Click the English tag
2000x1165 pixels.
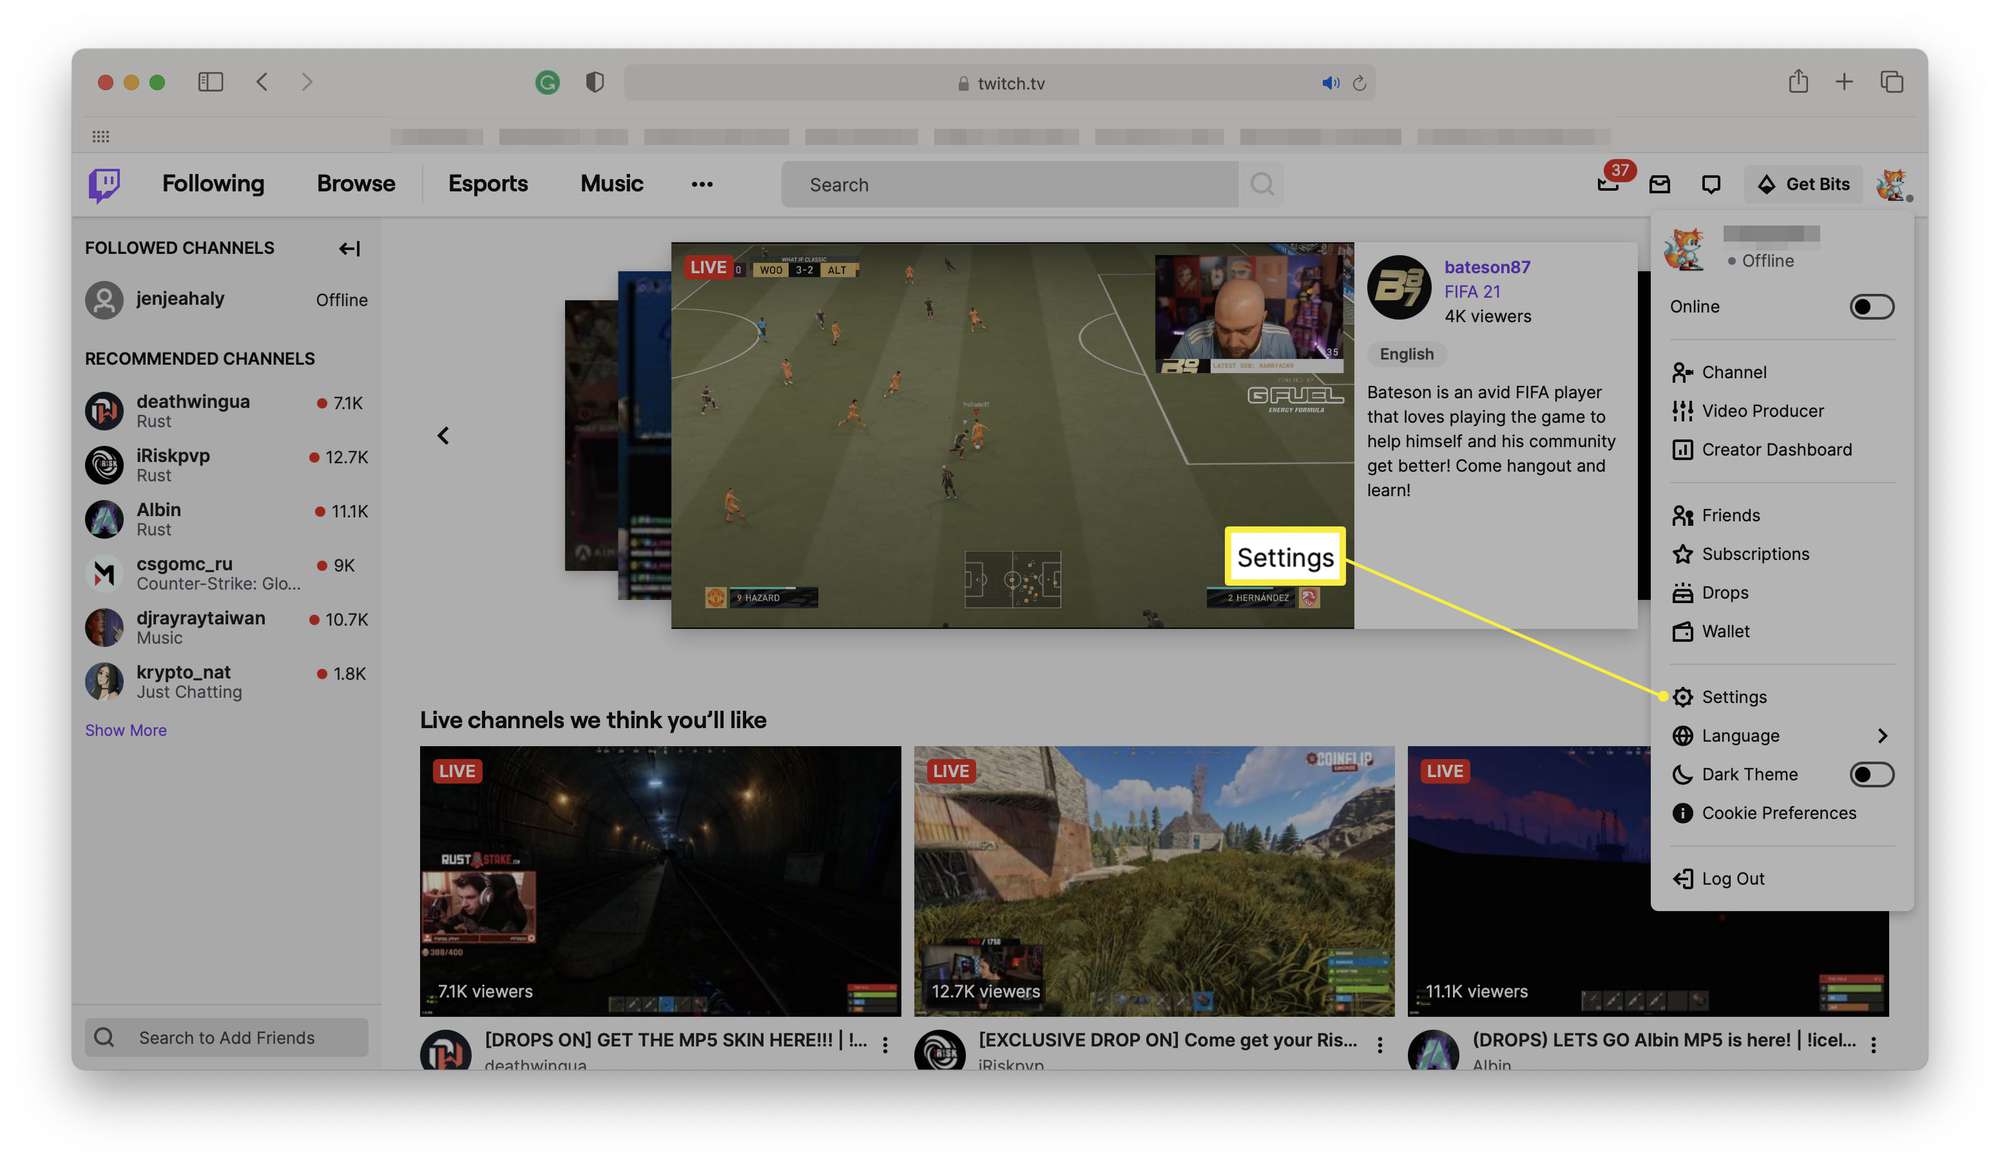[1406, 354]
